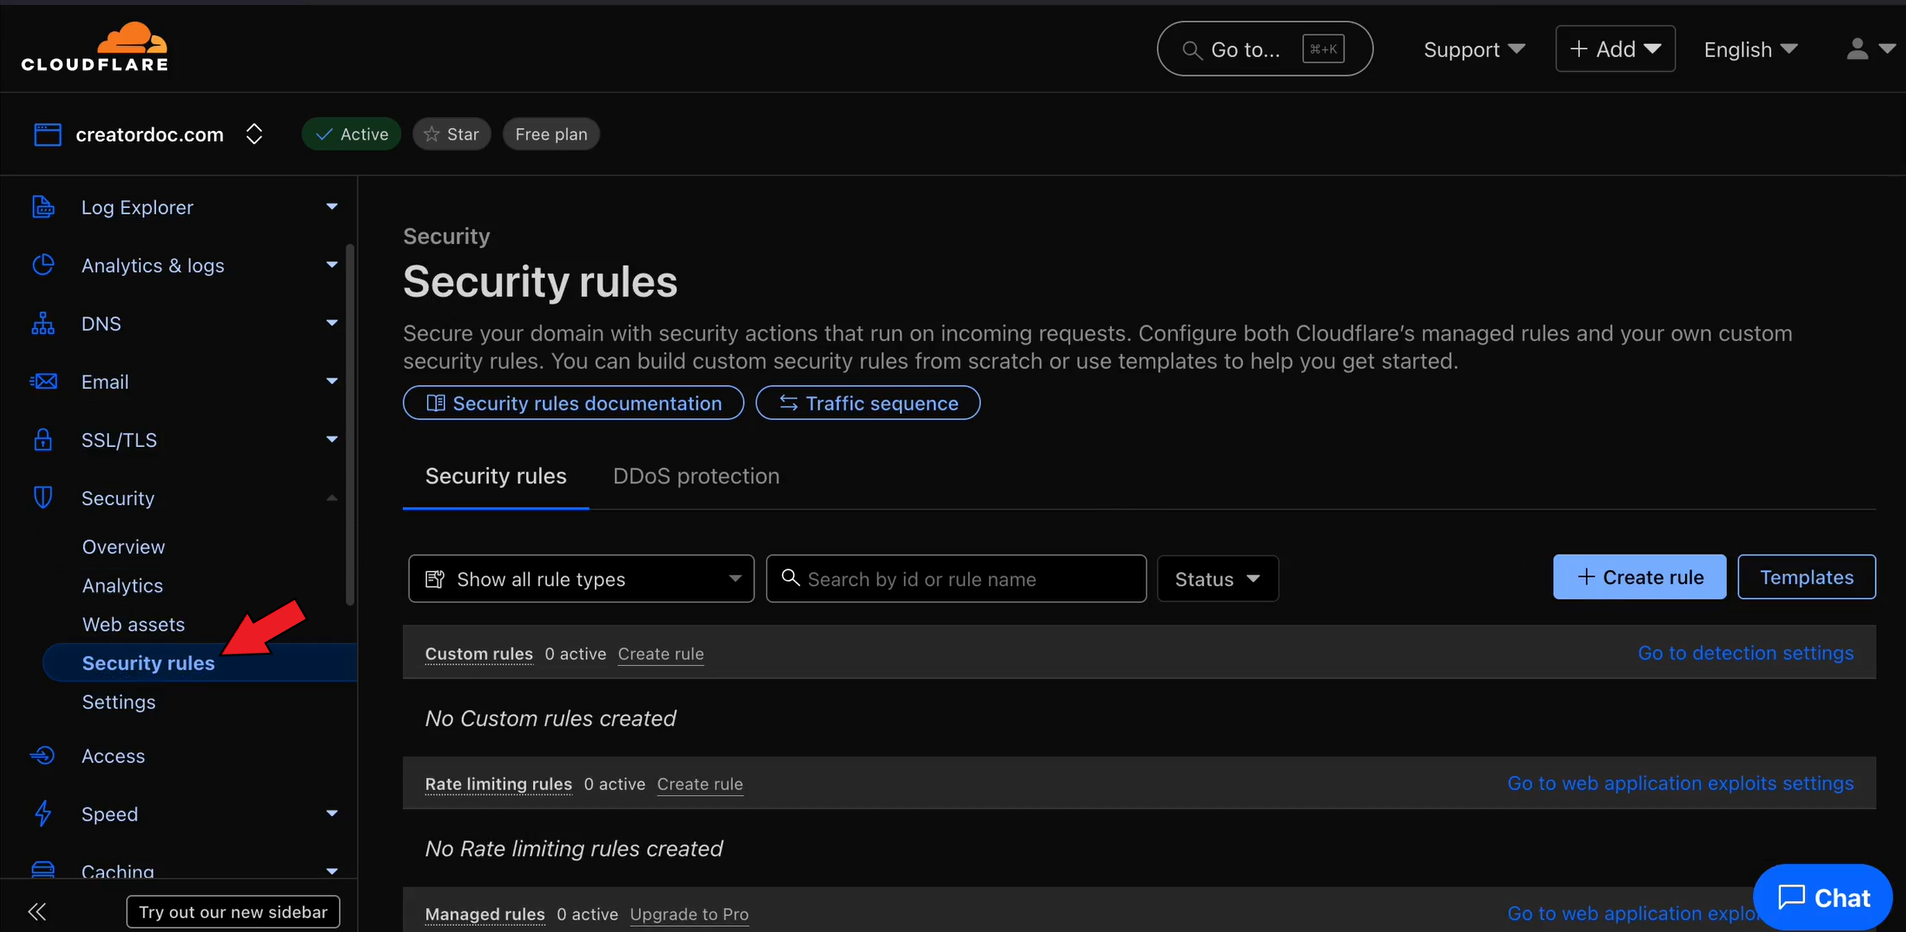Open the Show all rule types dropdown
The height and width of the screenshot is (932, 1906).
pyautogui.click(x=581, y=579)
